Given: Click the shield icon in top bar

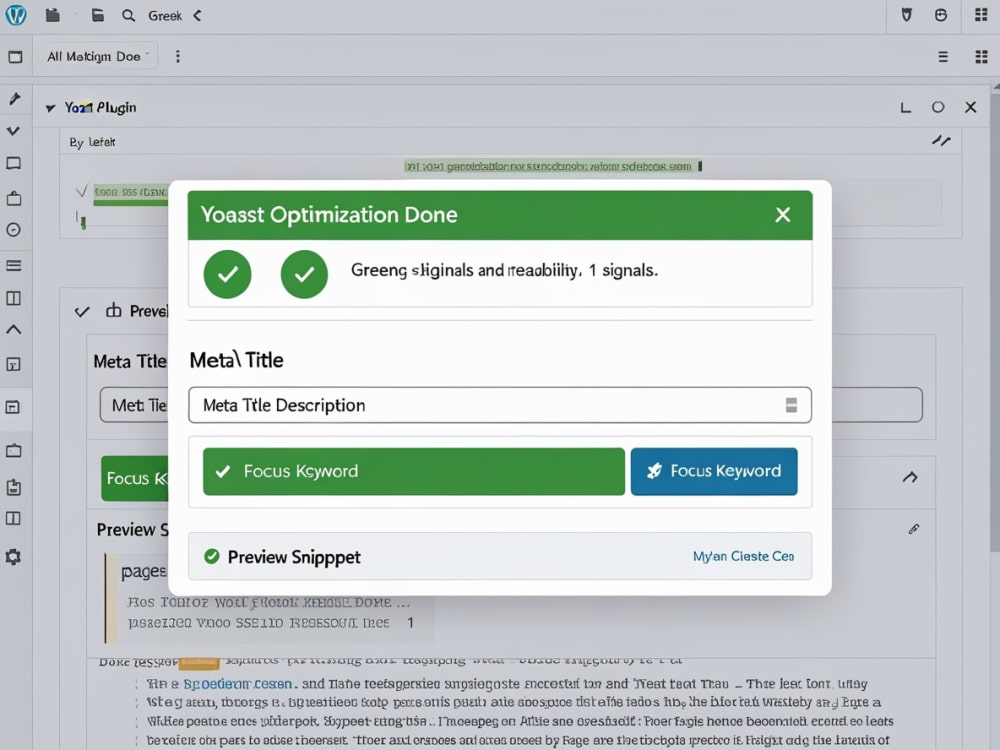Looking at the screenshot, I should pos(906,15).
